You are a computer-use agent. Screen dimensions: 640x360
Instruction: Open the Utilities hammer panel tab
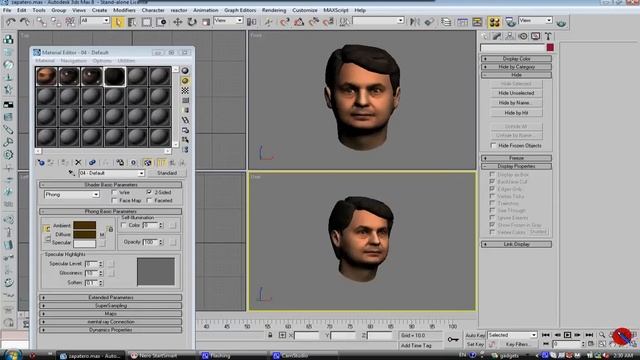point(548,36)
